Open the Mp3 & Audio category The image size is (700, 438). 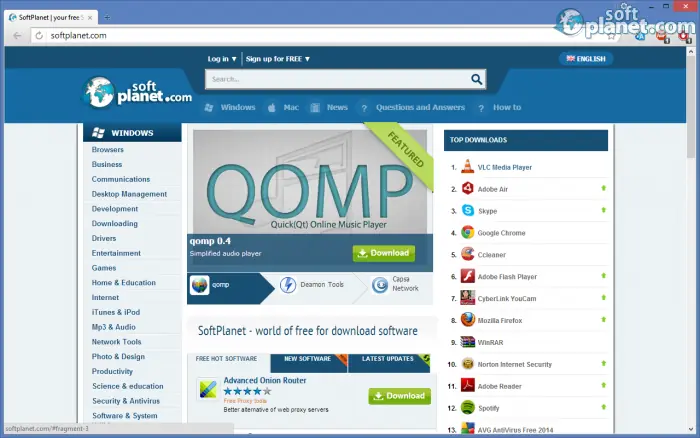[113, 327]
